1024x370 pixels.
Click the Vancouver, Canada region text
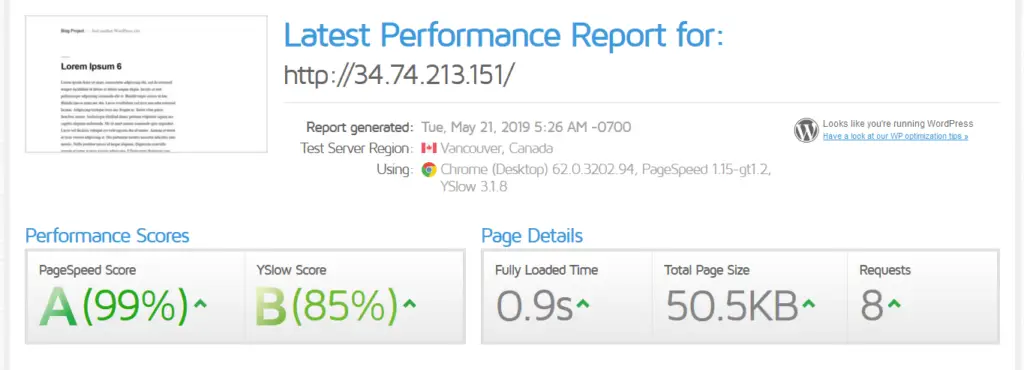pyautogui.click(x=497, y=147)
